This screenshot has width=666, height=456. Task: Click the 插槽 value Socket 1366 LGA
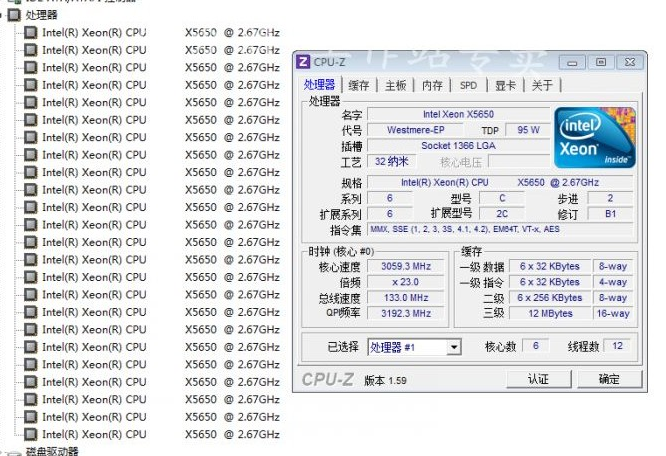tap(458, 146)
